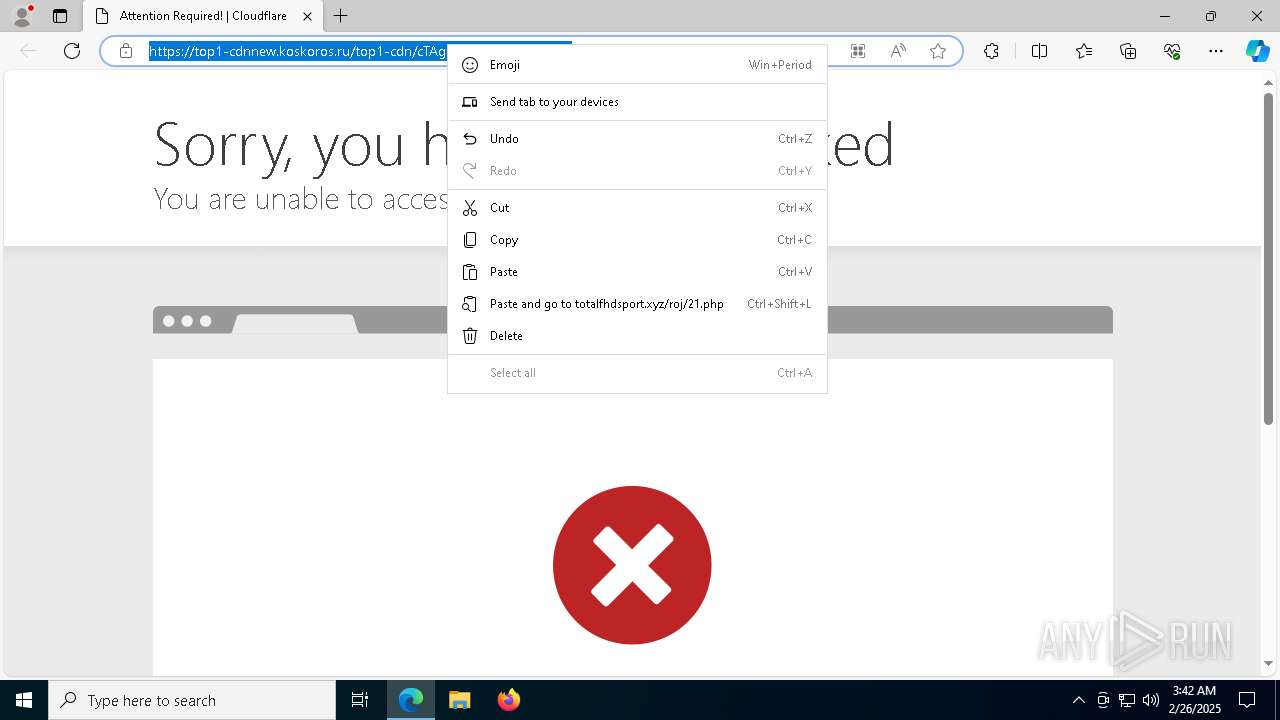Close the Attention Required Cloudflare tab
1280x720 pixels.
(307, 16)
